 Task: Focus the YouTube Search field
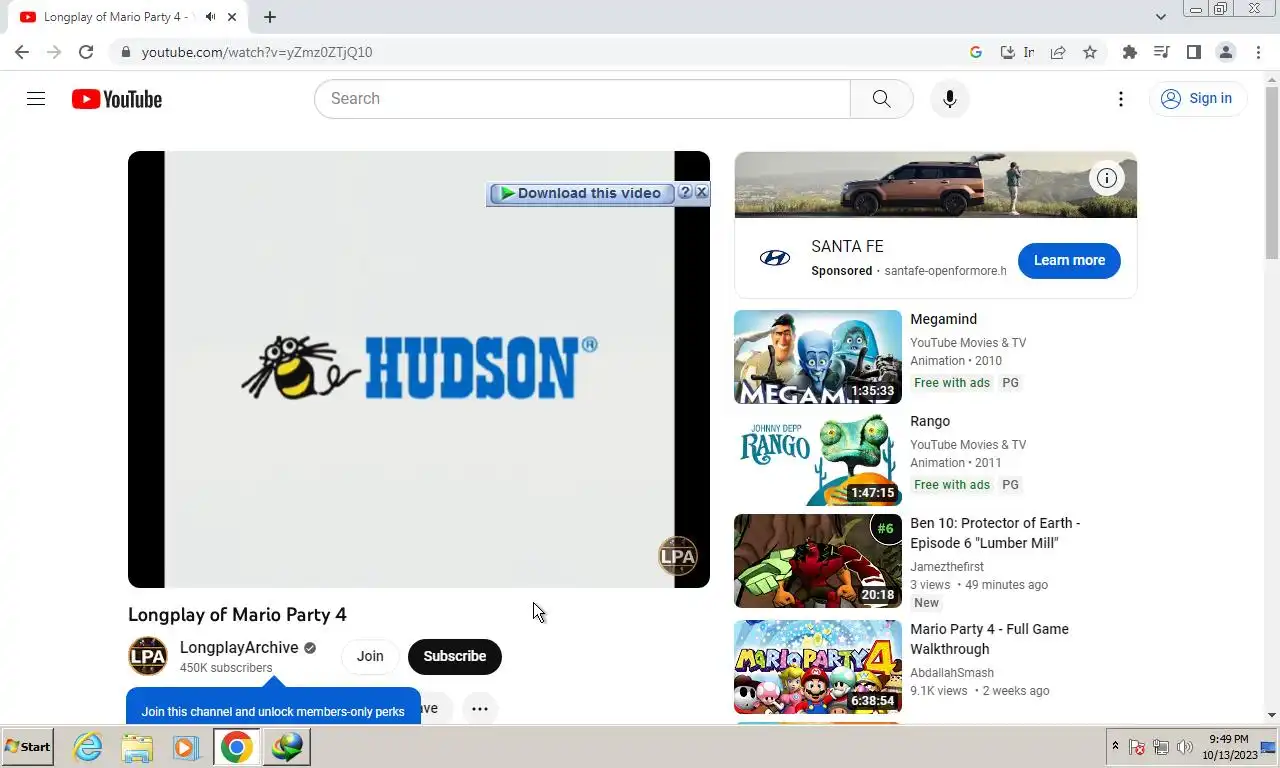click(x=582, y=98)
